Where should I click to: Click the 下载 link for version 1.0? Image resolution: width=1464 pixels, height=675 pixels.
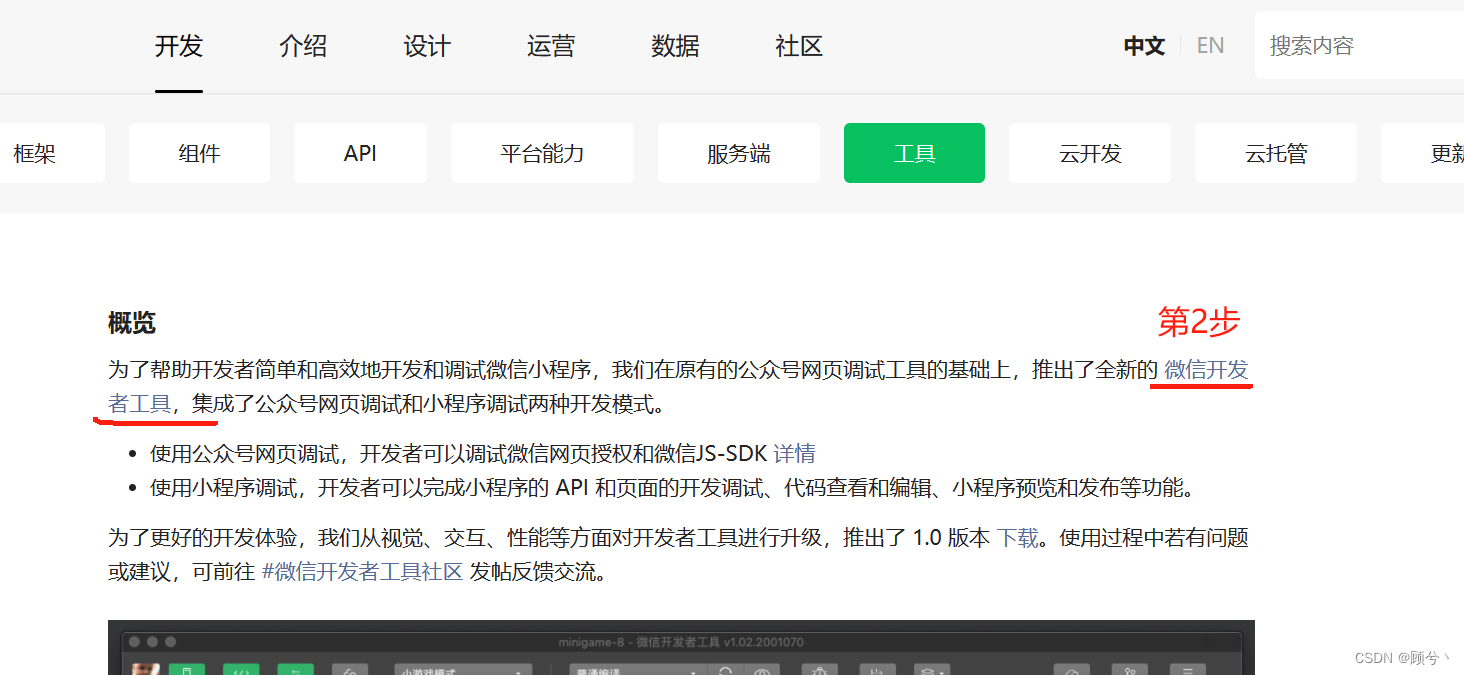(x=1018, y=538)
